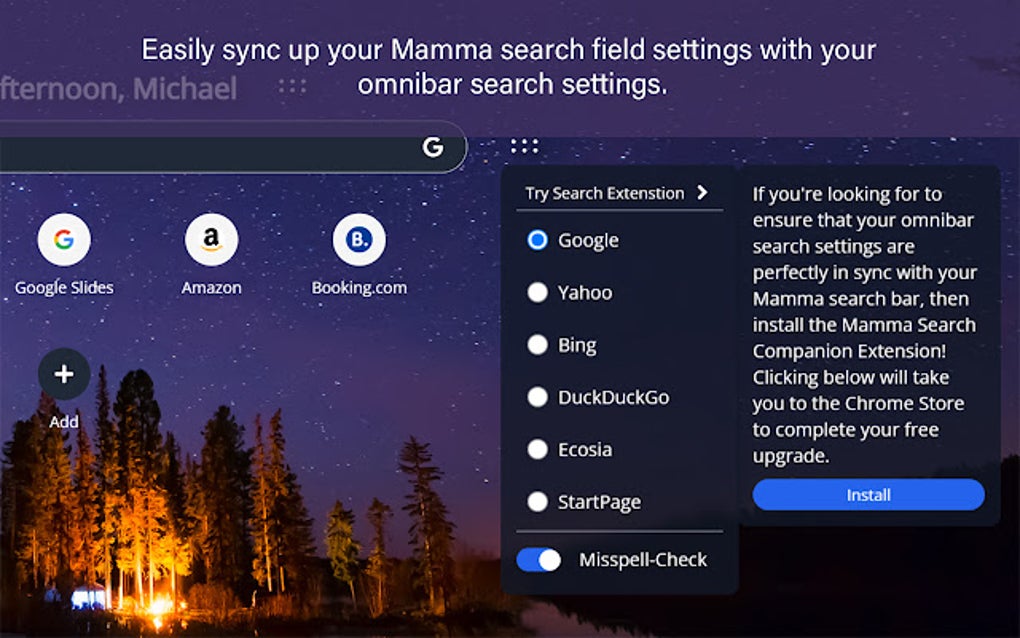The width and height of the screenshot is (1020, 638).
Task: Click the Misspell-Check label
Action: pyautogui.click(x=643, y=560)
